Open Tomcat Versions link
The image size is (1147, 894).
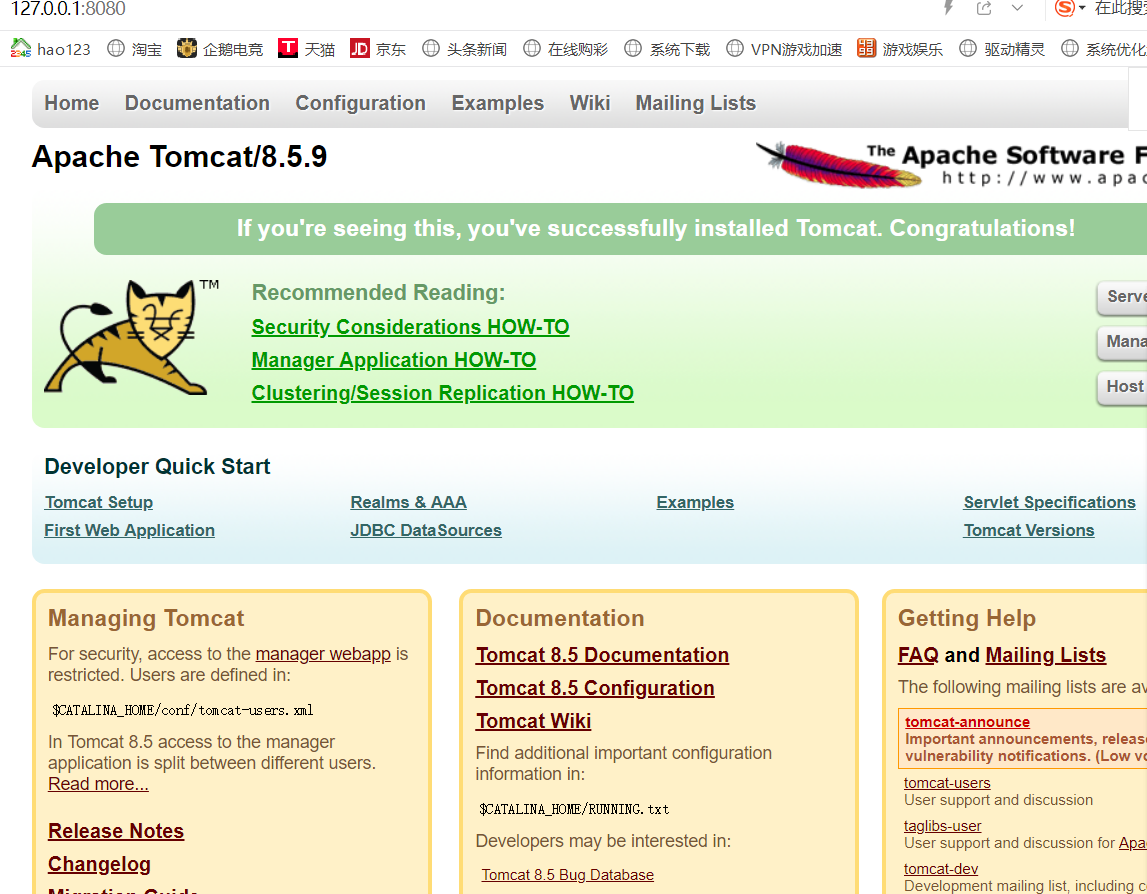click(x=1029, y=530)
